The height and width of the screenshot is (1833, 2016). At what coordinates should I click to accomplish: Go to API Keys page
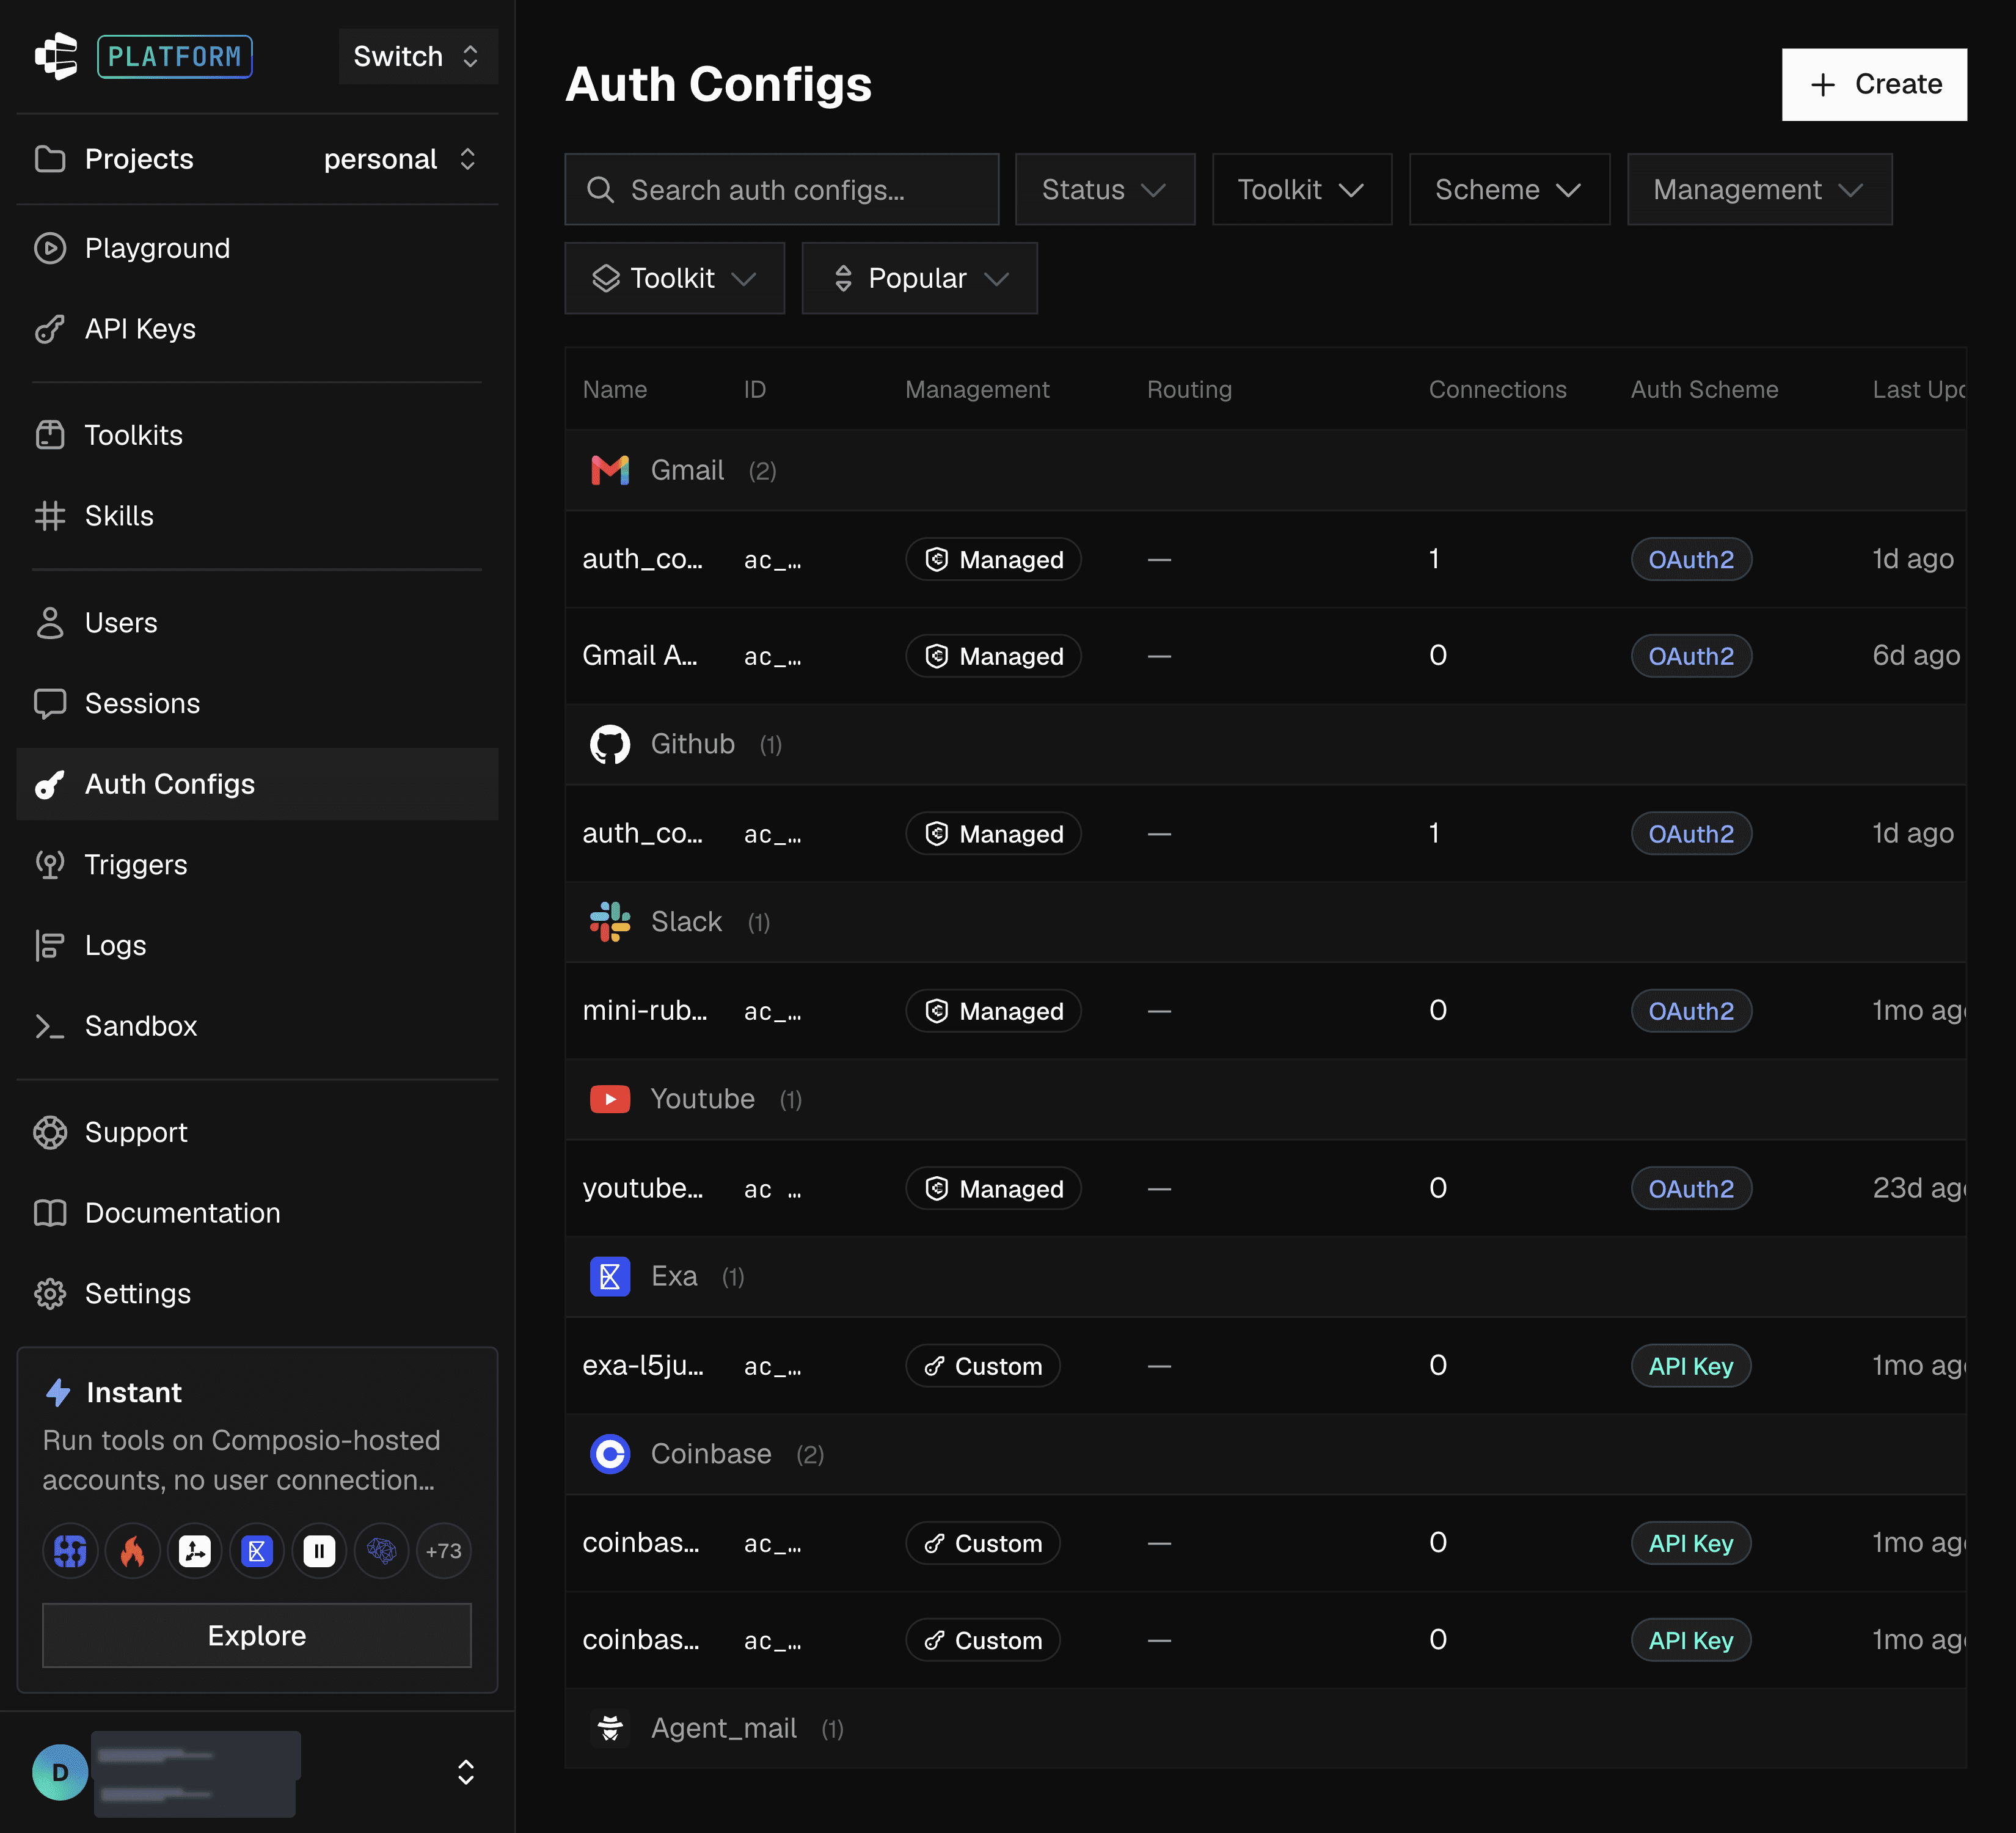tap(257, 329)
